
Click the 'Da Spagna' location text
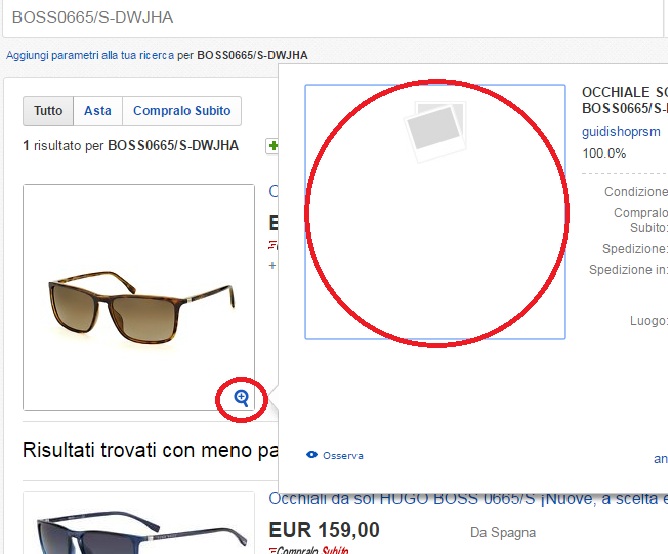click(503, 533)
